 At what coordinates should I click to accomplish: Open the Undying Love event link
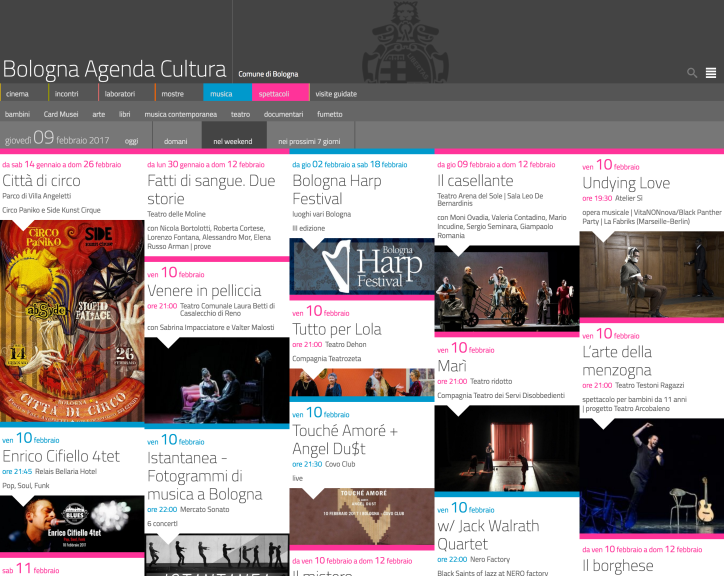(x=626, y=183)
